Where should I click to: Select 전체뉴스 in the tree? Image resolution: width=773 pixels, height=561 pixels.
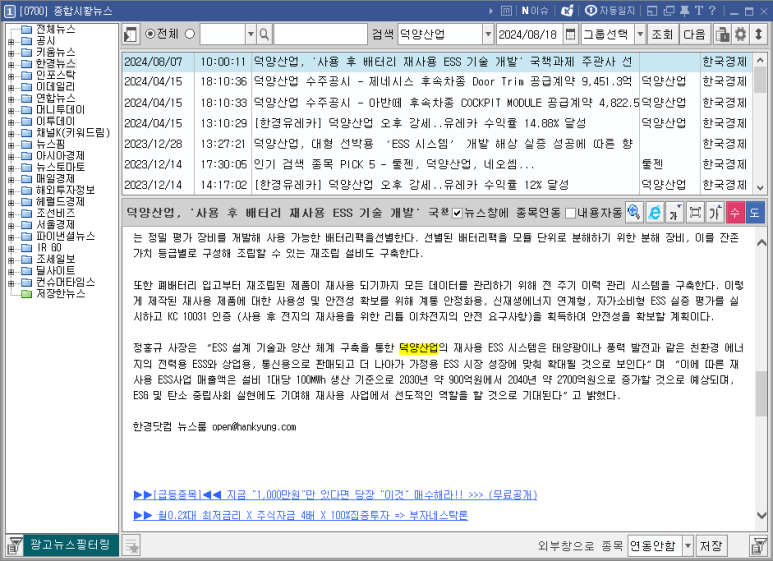(x=55, y=29)
